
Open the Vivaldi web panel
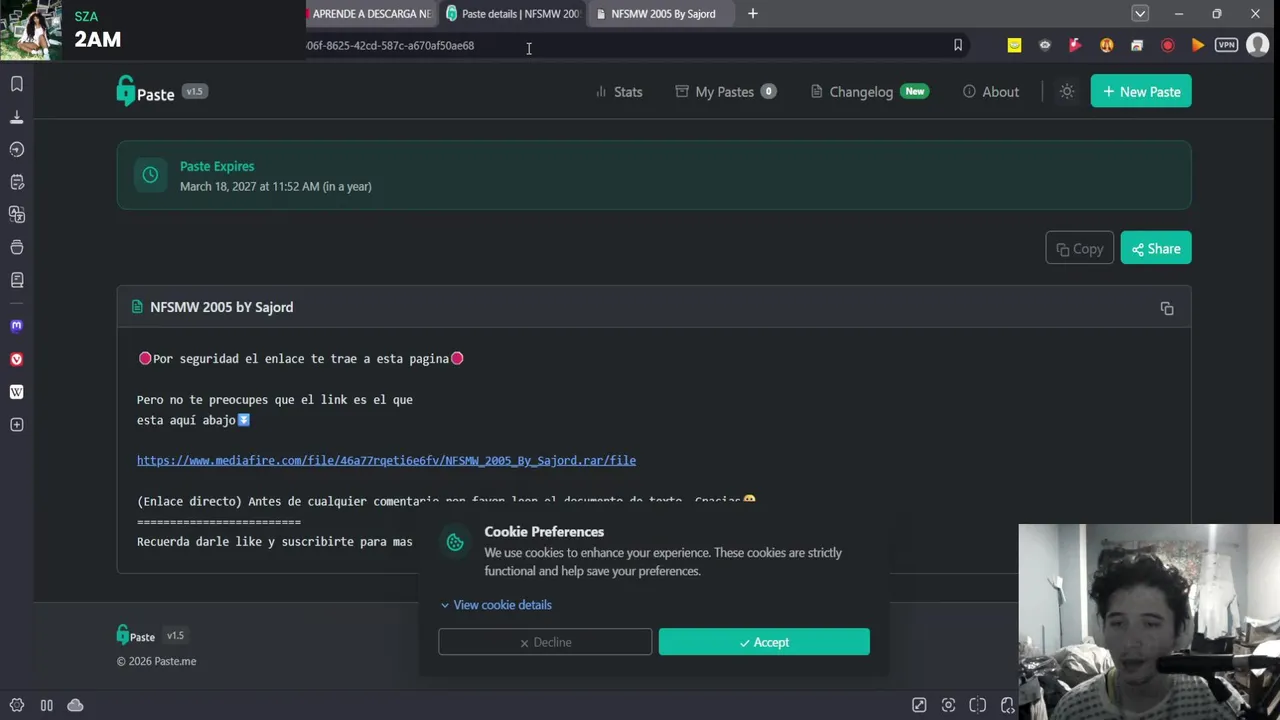[x=16, y=359]
